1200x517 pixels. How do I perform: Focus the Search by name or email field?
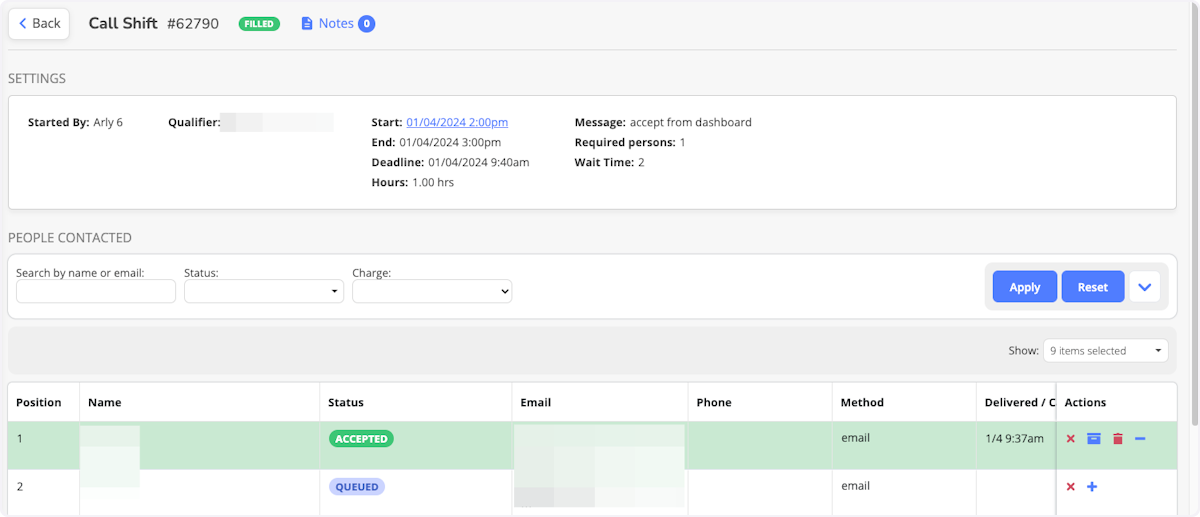[x=96, y=291]
